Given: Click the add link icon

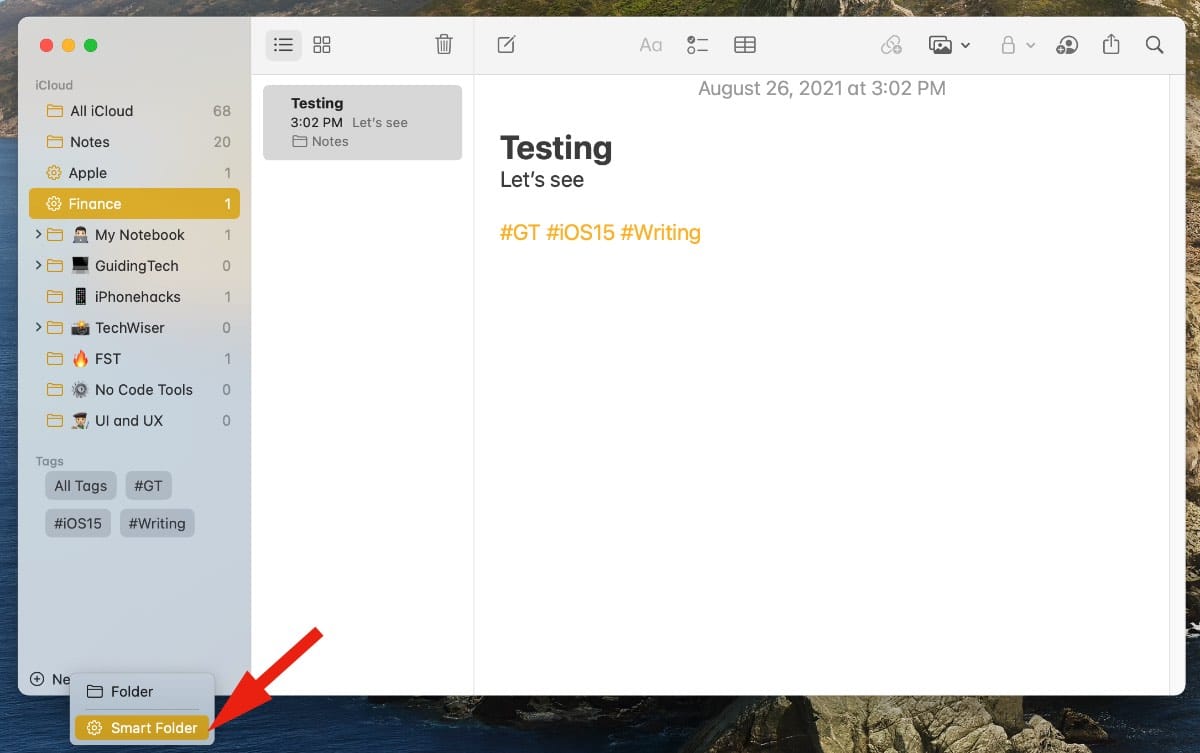Looking at the screenshot, I should pyautogui.click(x=891, y=45).
